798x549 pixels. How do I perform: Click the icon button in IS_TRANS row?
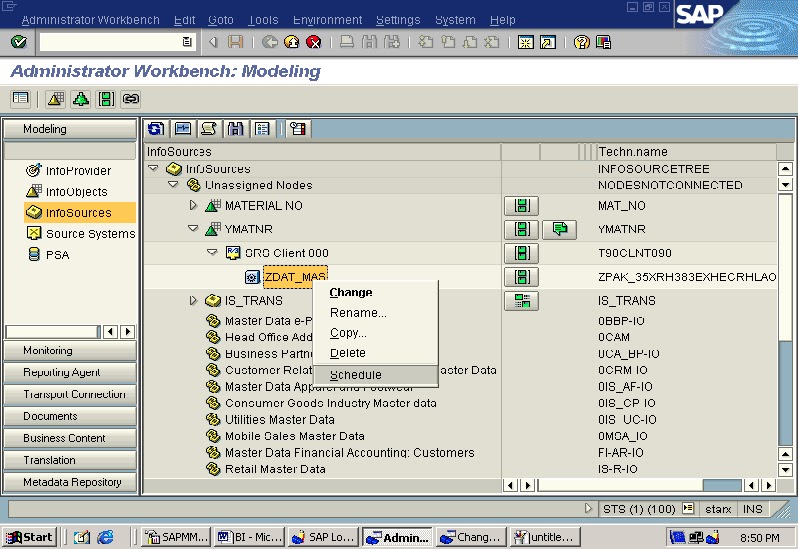tap(522, 301)
